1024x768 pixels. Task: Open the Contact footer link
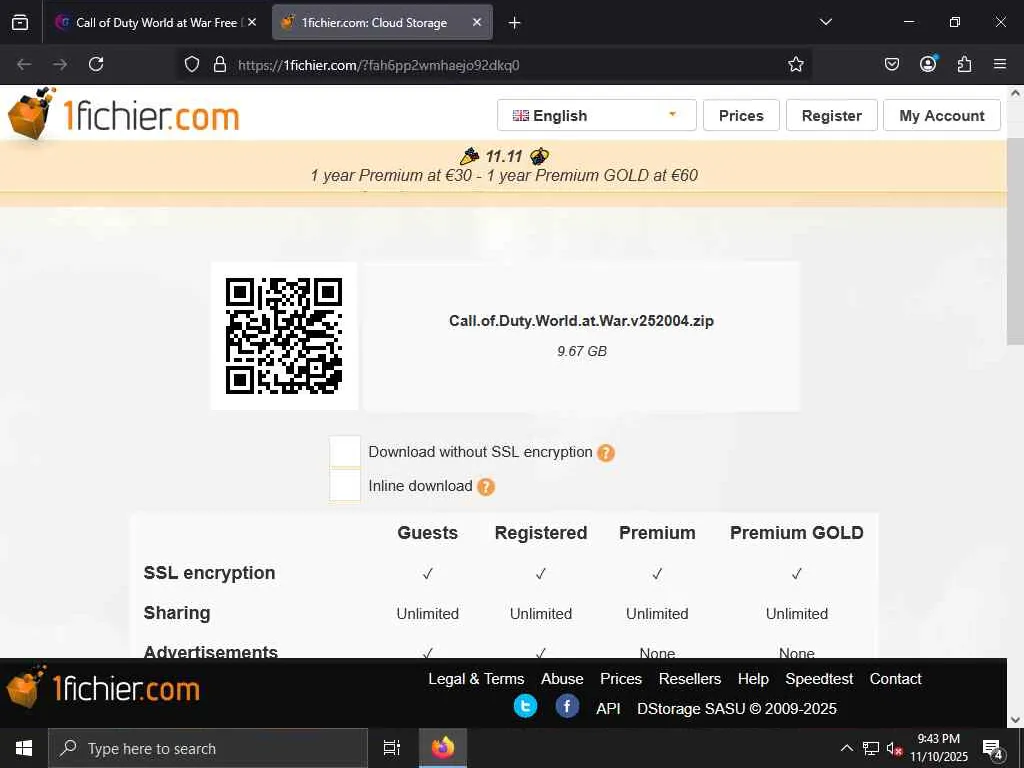[895, 679]
